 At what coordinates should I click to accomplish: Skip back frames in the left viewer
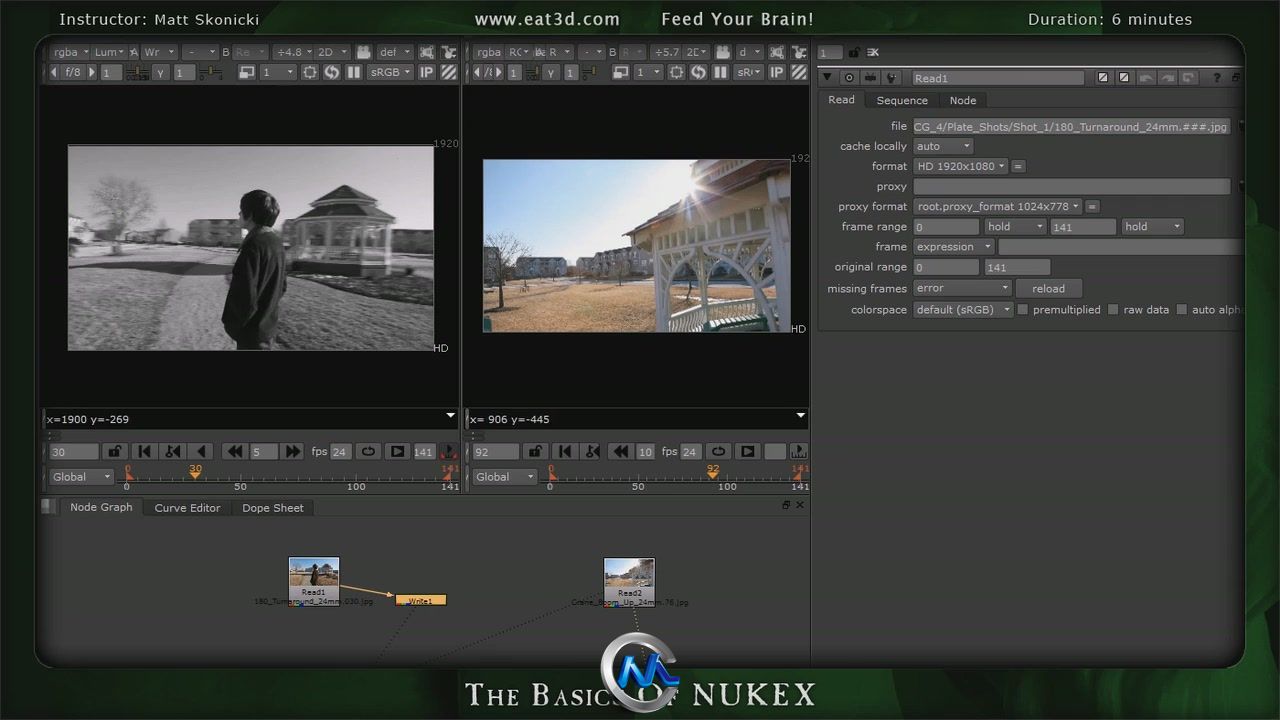235,452
